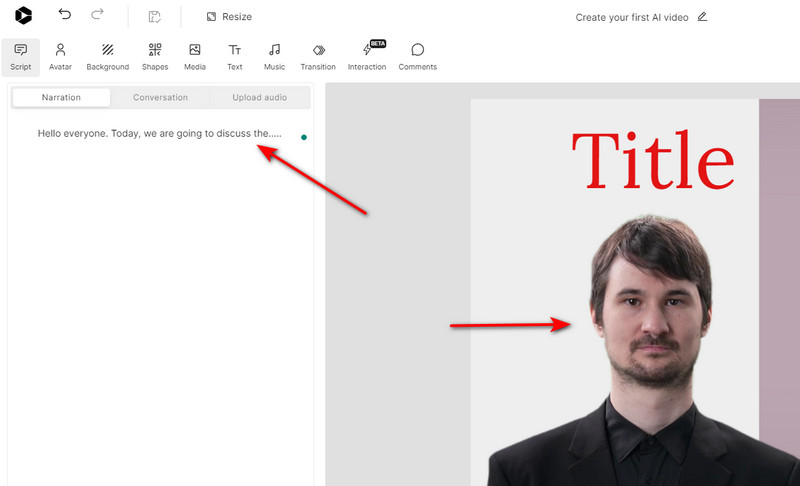
Task: Select the red Title text on canvas
Action: pyautogui.click(x=652, y=160)
